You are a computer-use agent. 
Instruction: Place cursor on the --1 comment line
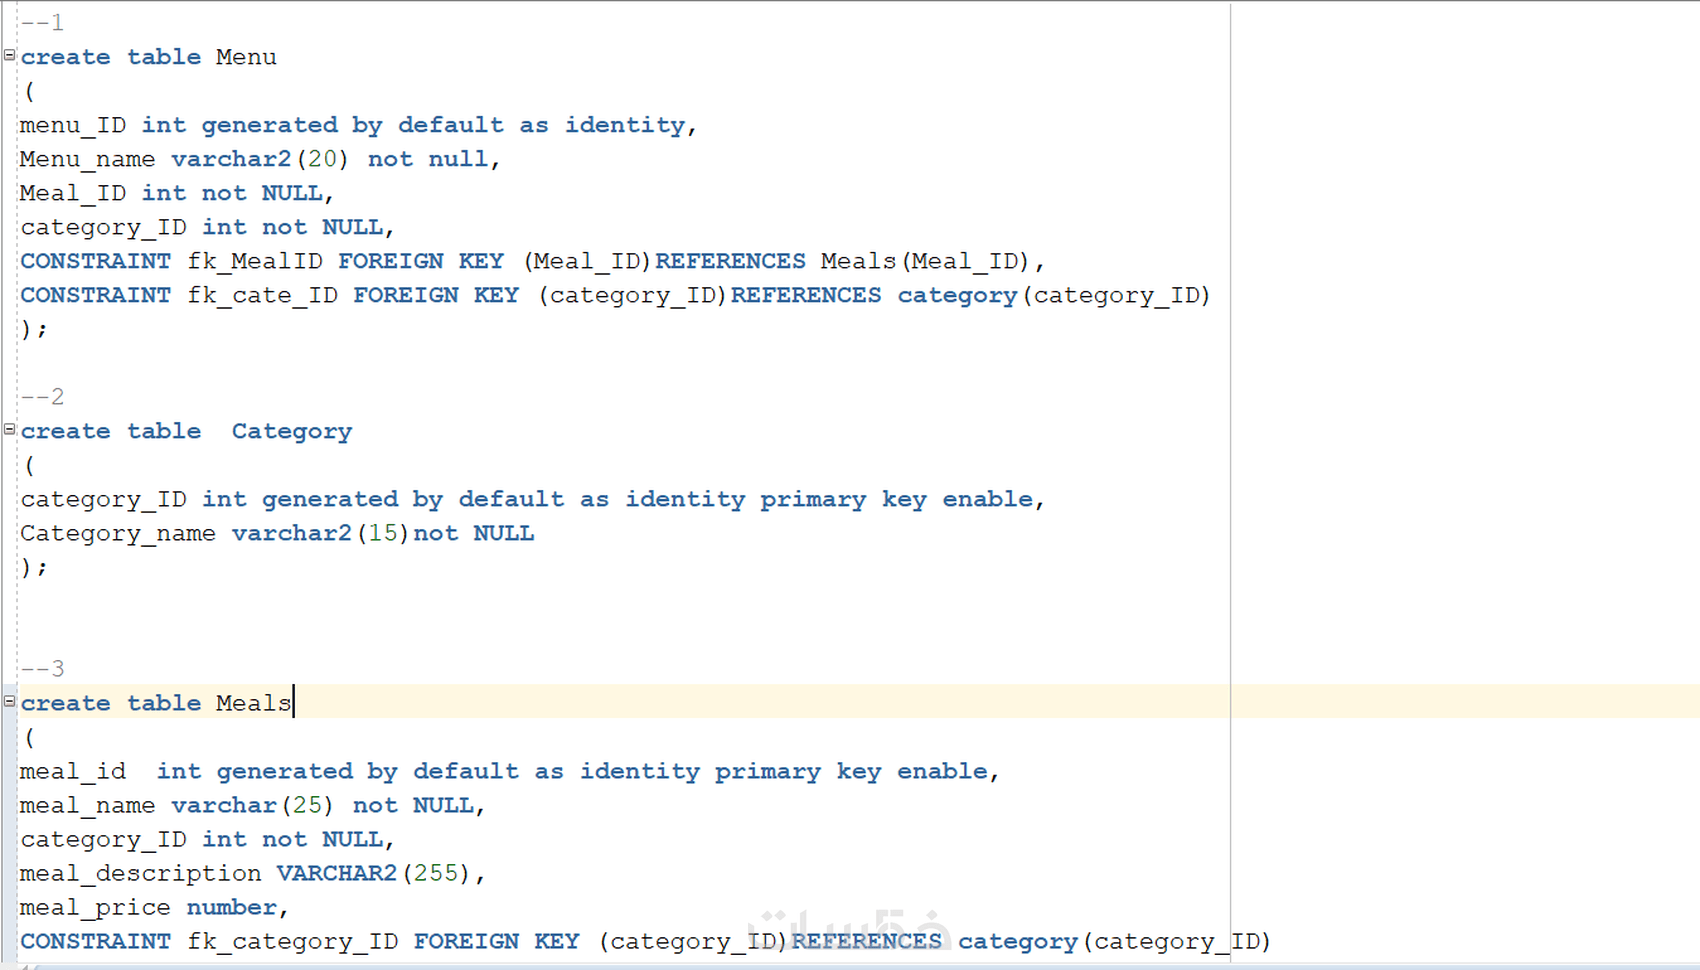(x=42, y=22)
